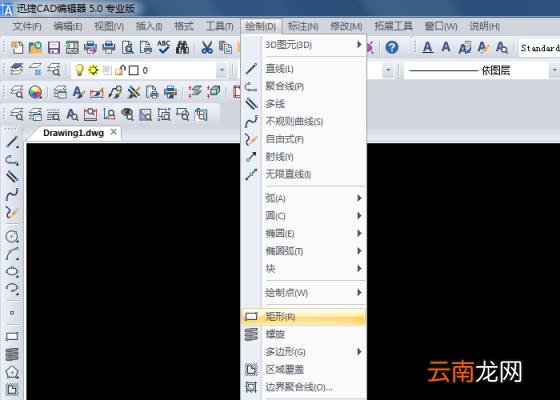Click the blue question mark Help icon
The height and width of the screenshot is (400, 560).
tap(392, 47)
